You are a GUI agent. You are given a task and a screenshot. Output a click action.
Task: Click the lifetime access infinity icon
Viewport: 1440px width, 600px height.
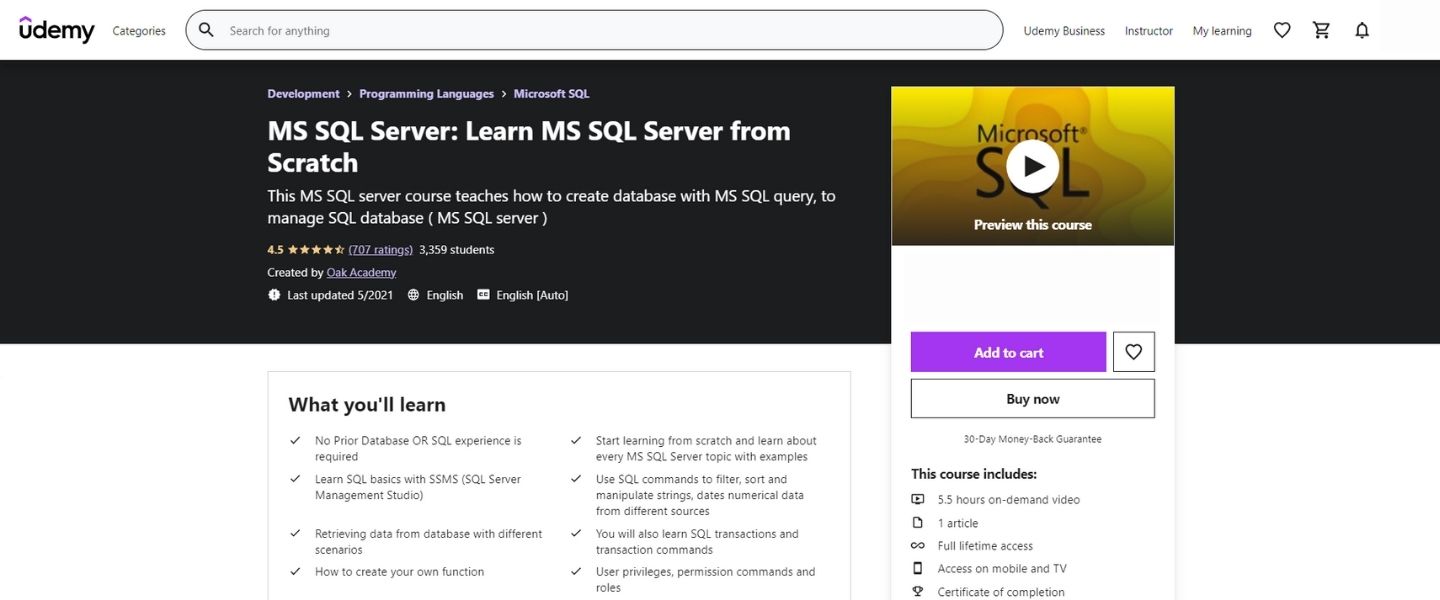[918, 546]
